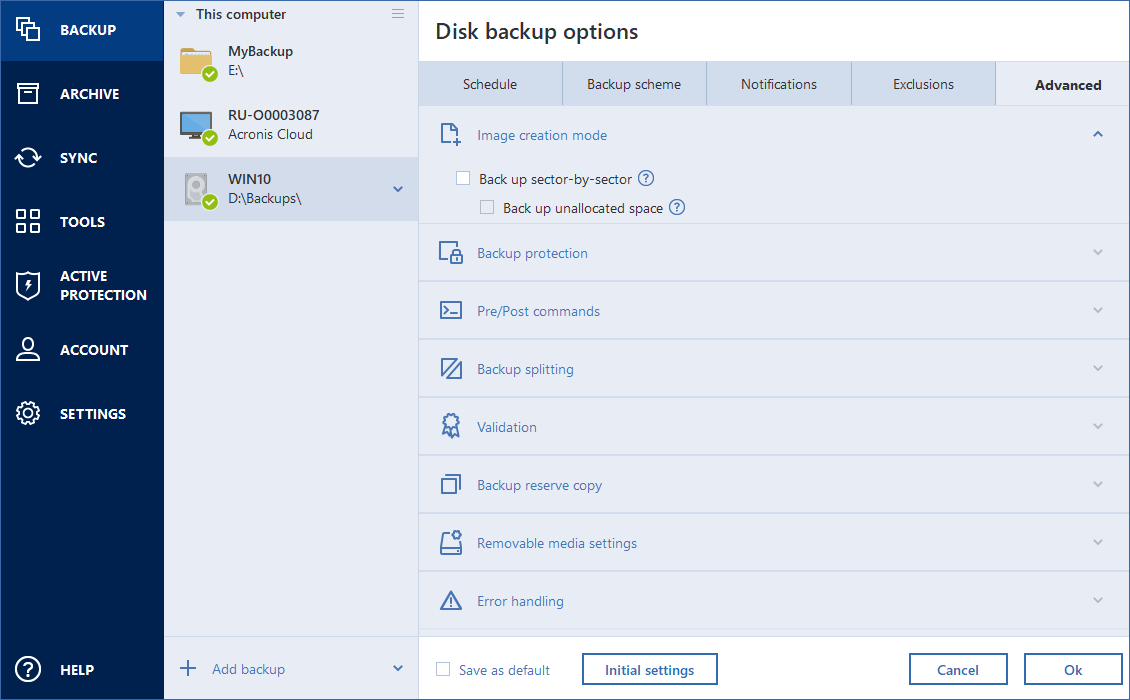Image resolution: width=1130 pixels, height=700 pixels.
Task: Enable Back up sector-by-sector checkbox
Action: click(463, 179)
